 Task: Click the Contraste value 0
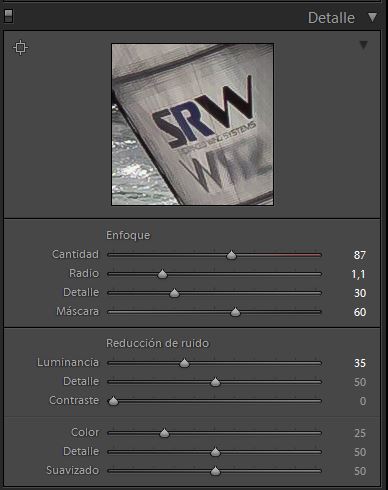click(363, 401)
